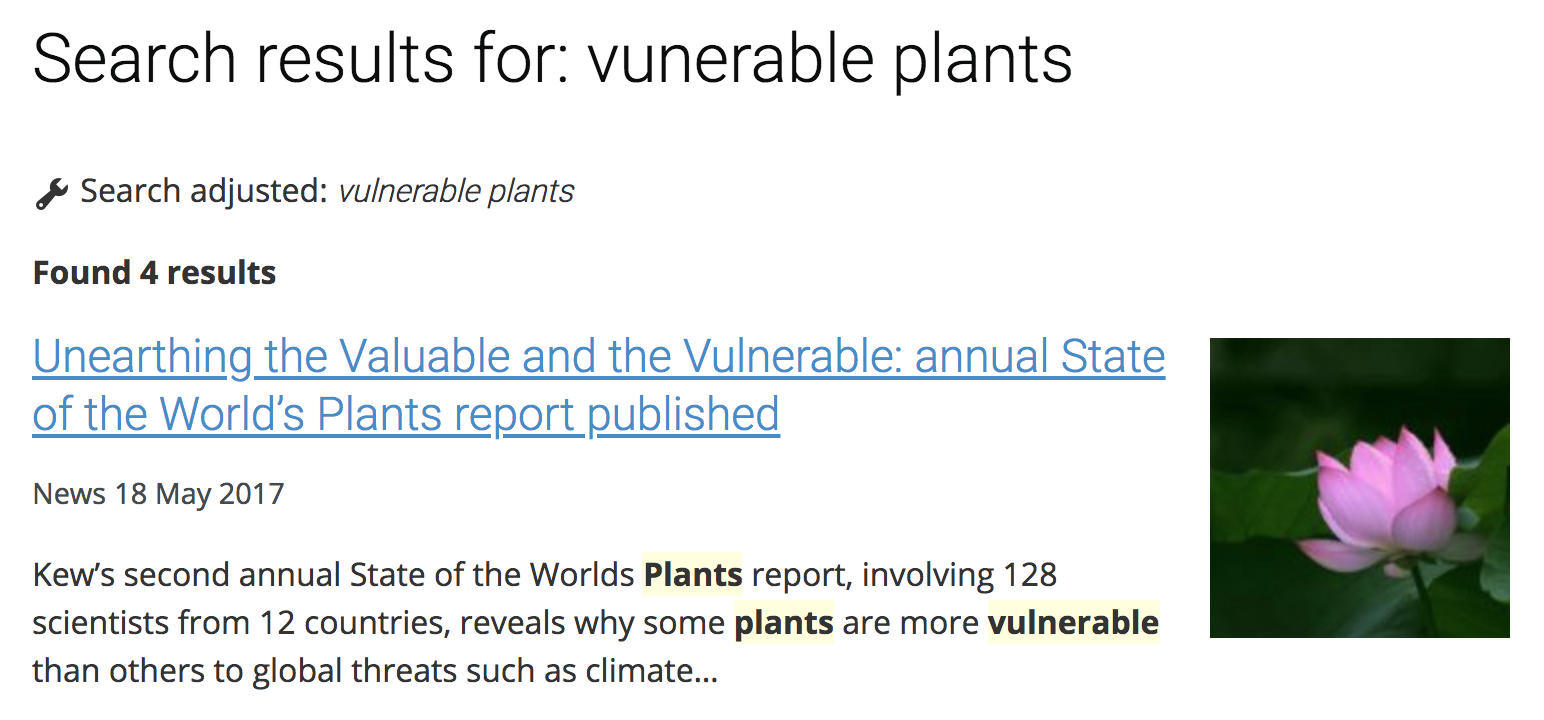Click the word 'Vulnerable:' in the article title
The width and height of the screenshot is (1544, 720).
point(792,356)
